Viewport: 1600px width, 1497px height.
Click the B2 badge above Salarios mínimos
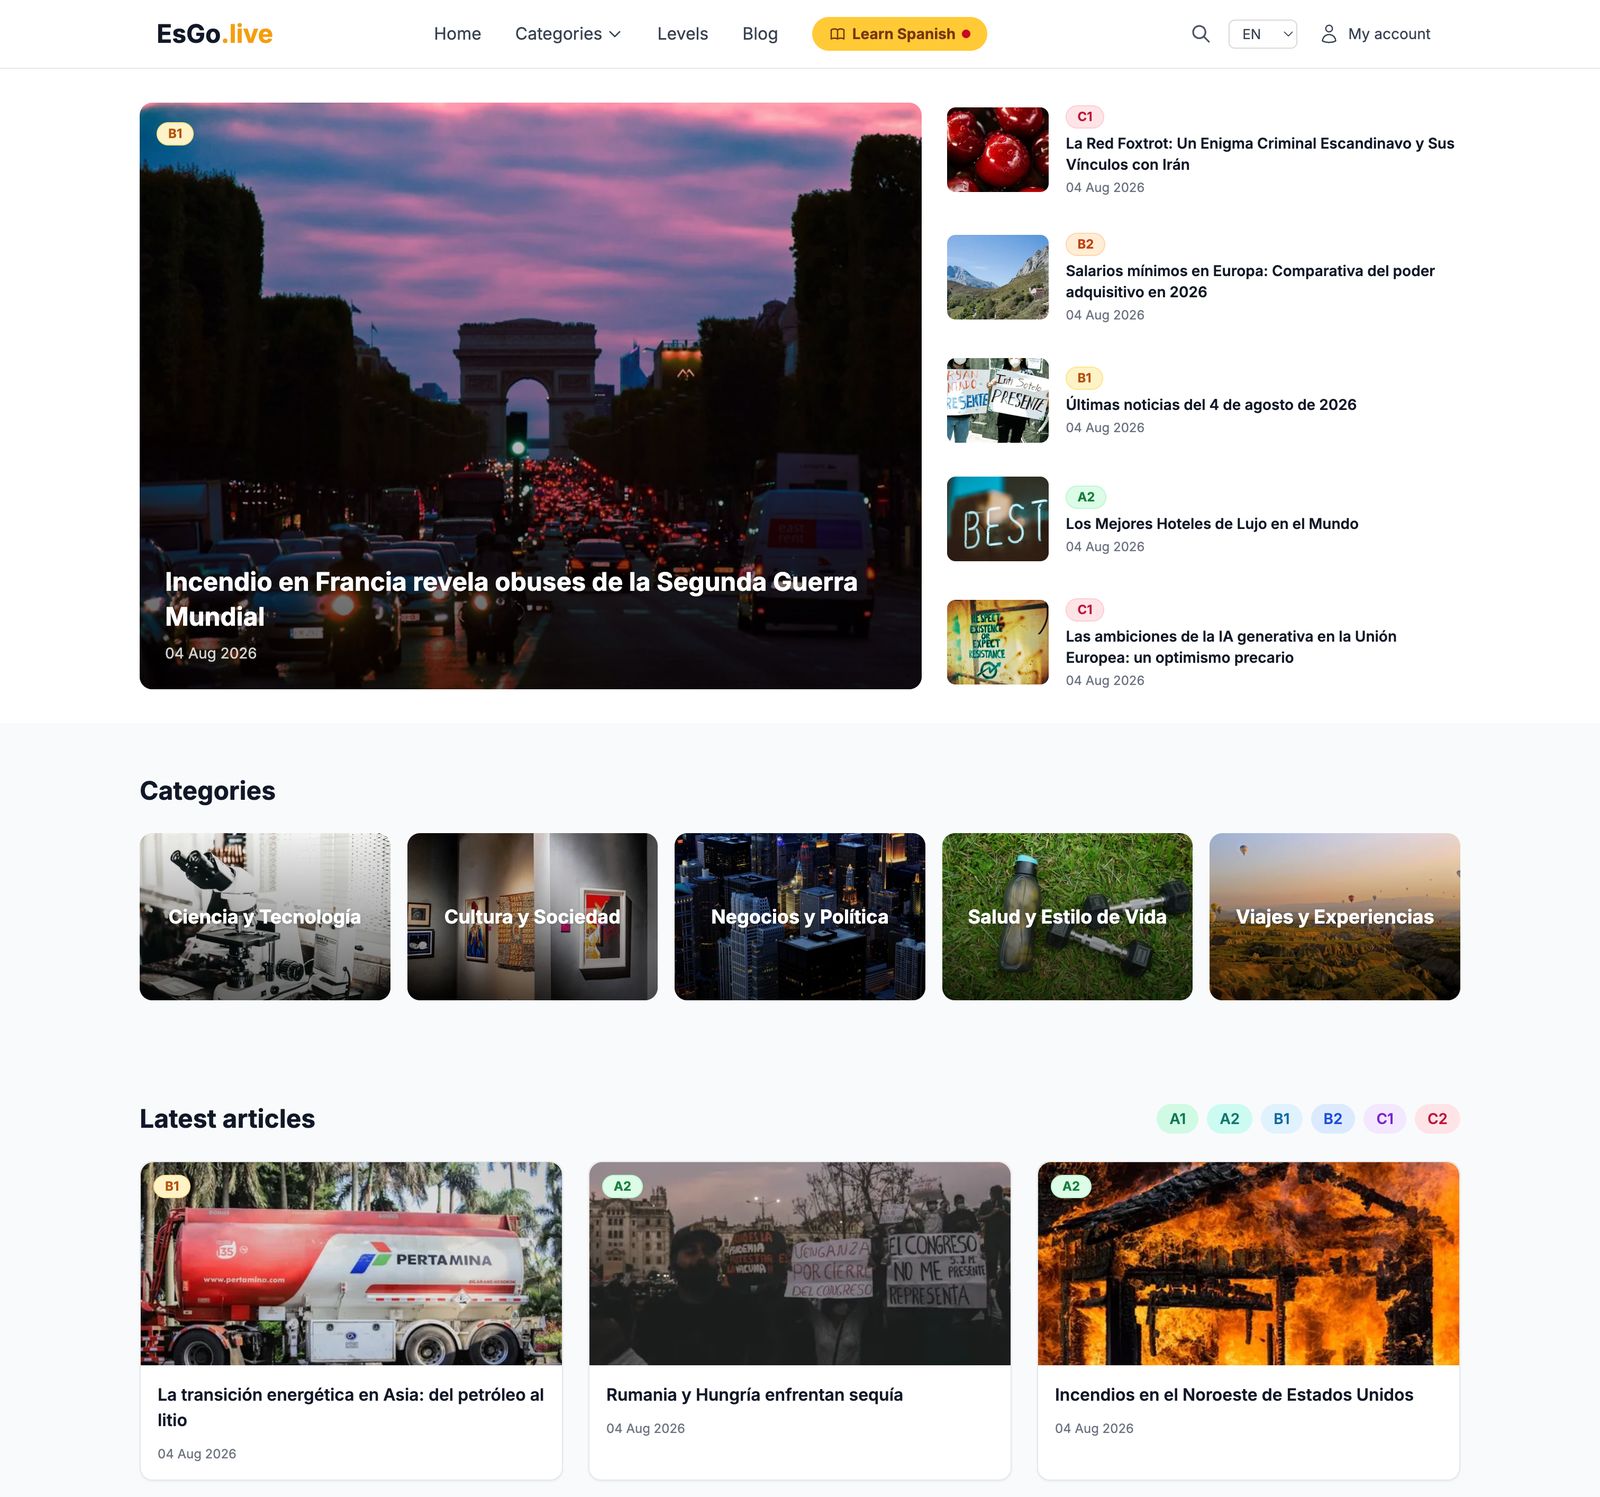click(1085, 244)
